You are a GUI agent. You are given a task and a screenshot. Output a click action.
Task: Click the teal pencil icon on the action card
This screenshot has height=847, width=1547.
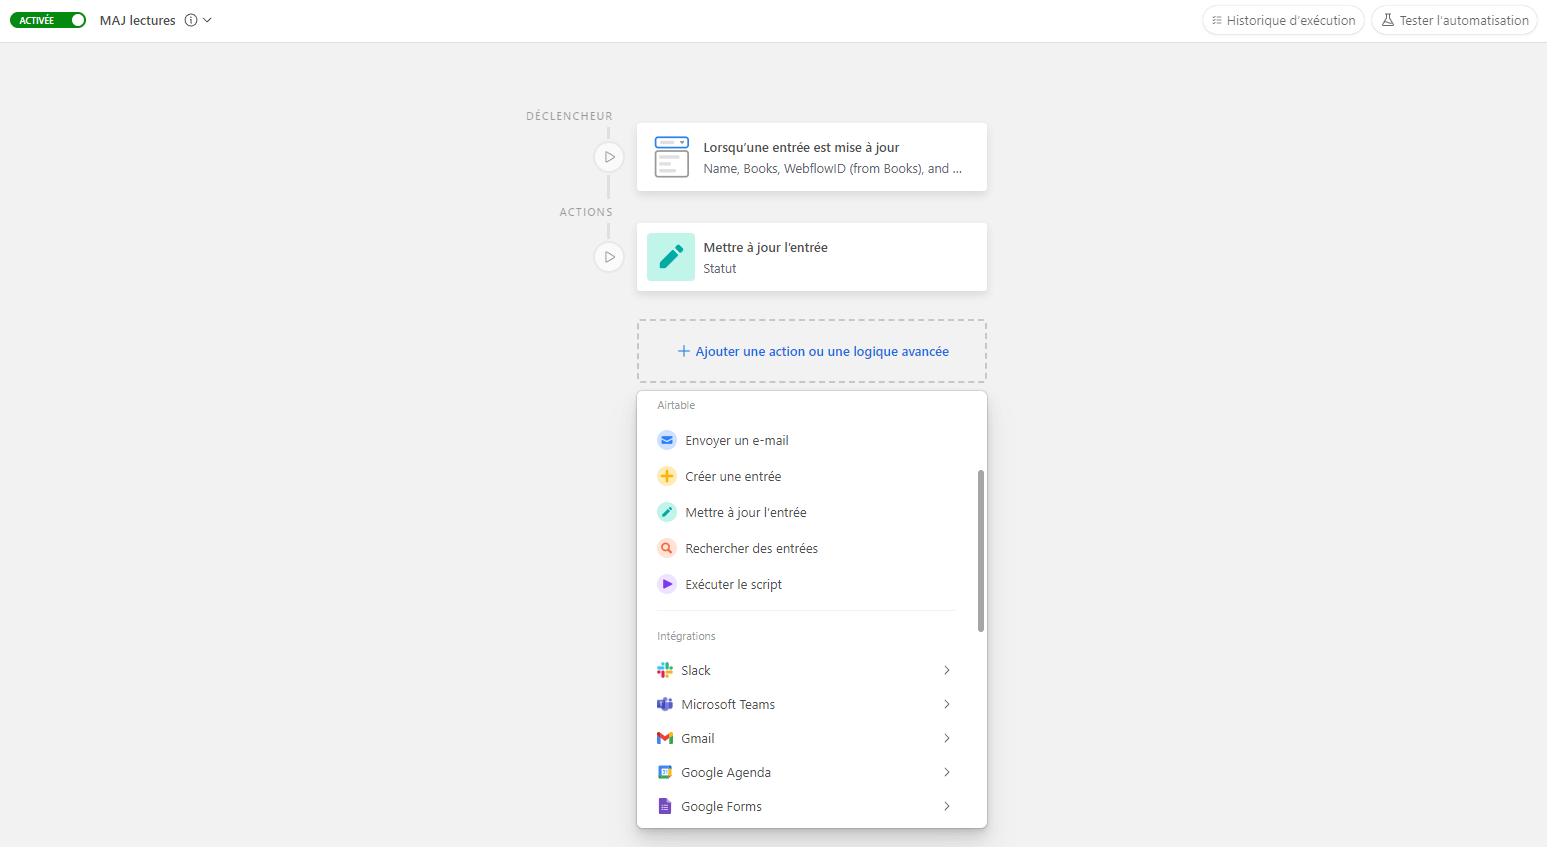pos(671,257)
